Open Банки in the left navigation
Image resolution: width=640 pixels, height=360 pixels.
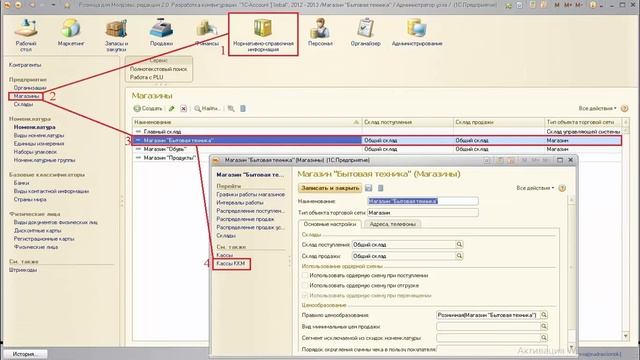(x=21, y=183)
